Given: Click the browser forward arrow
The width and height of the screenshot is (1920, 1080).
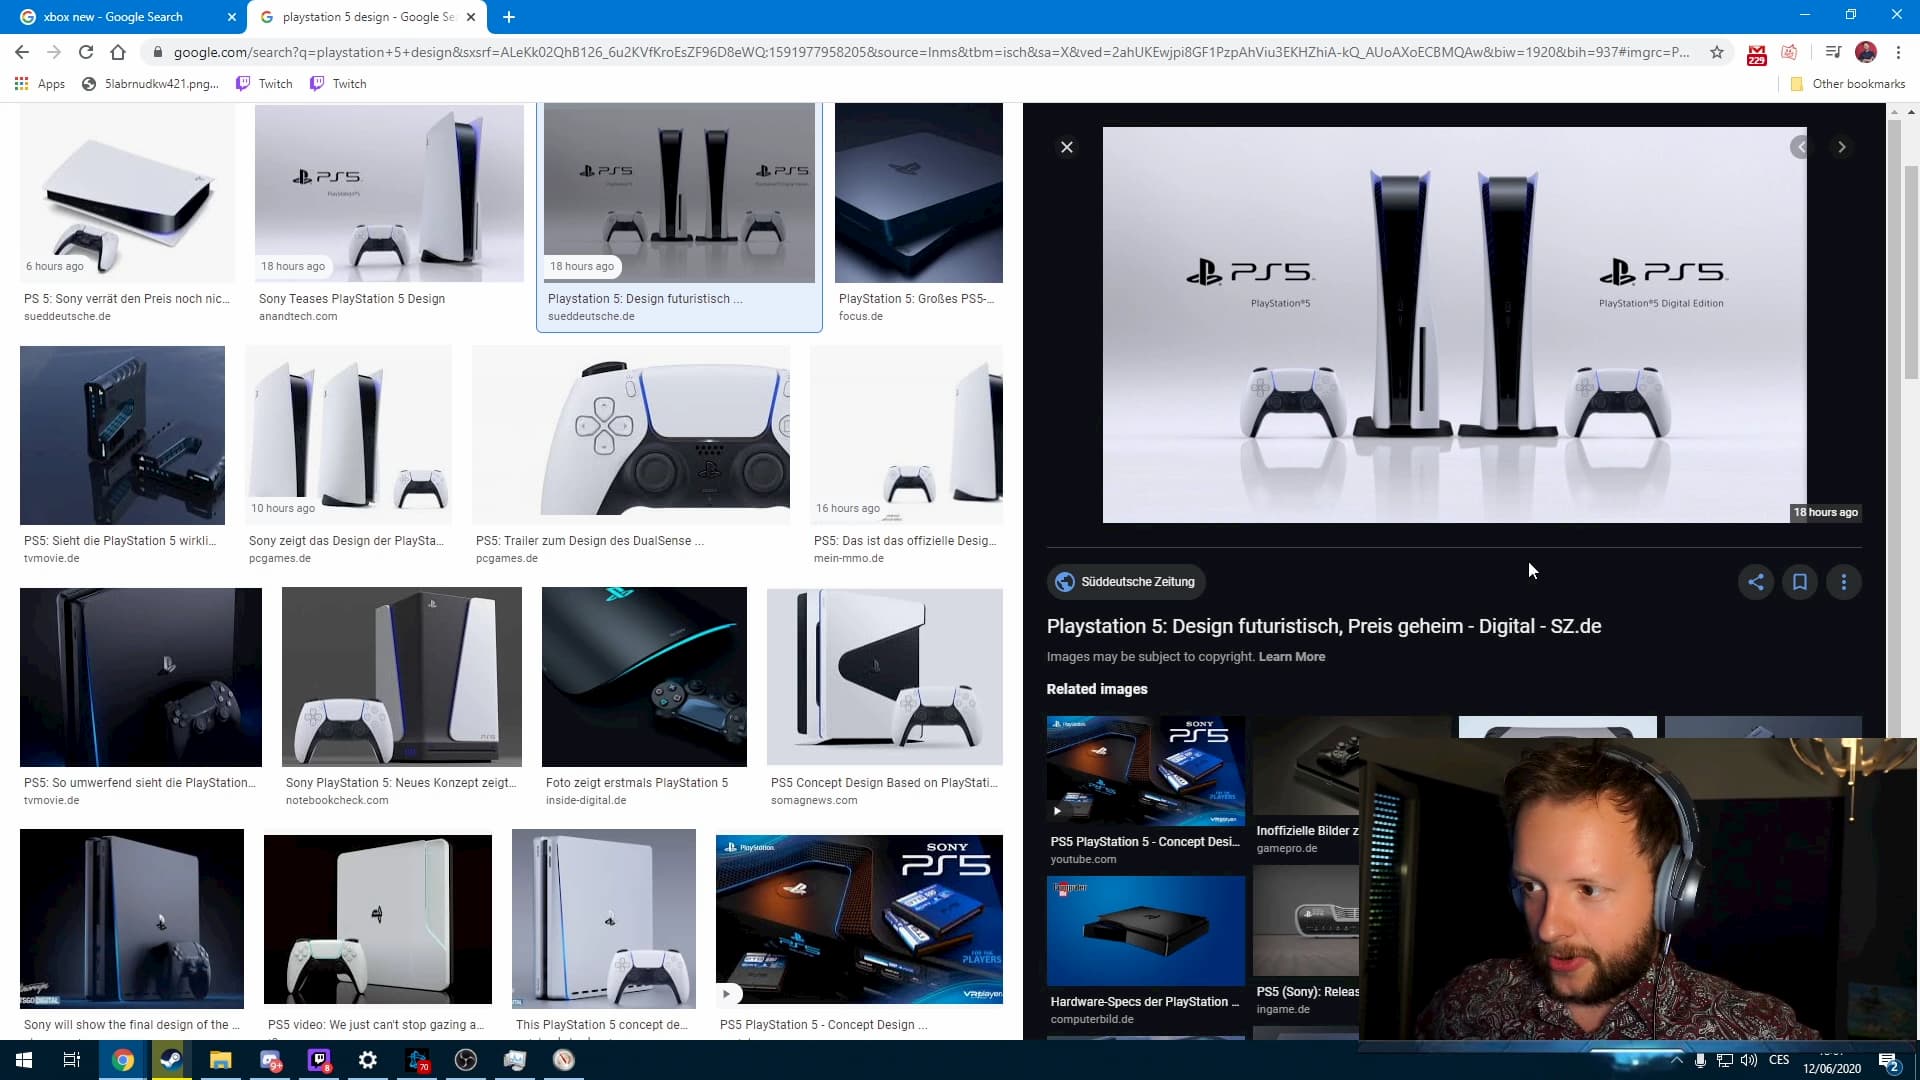Looking at the screenshot, I should pyautogui.click(x=54, y=52).
